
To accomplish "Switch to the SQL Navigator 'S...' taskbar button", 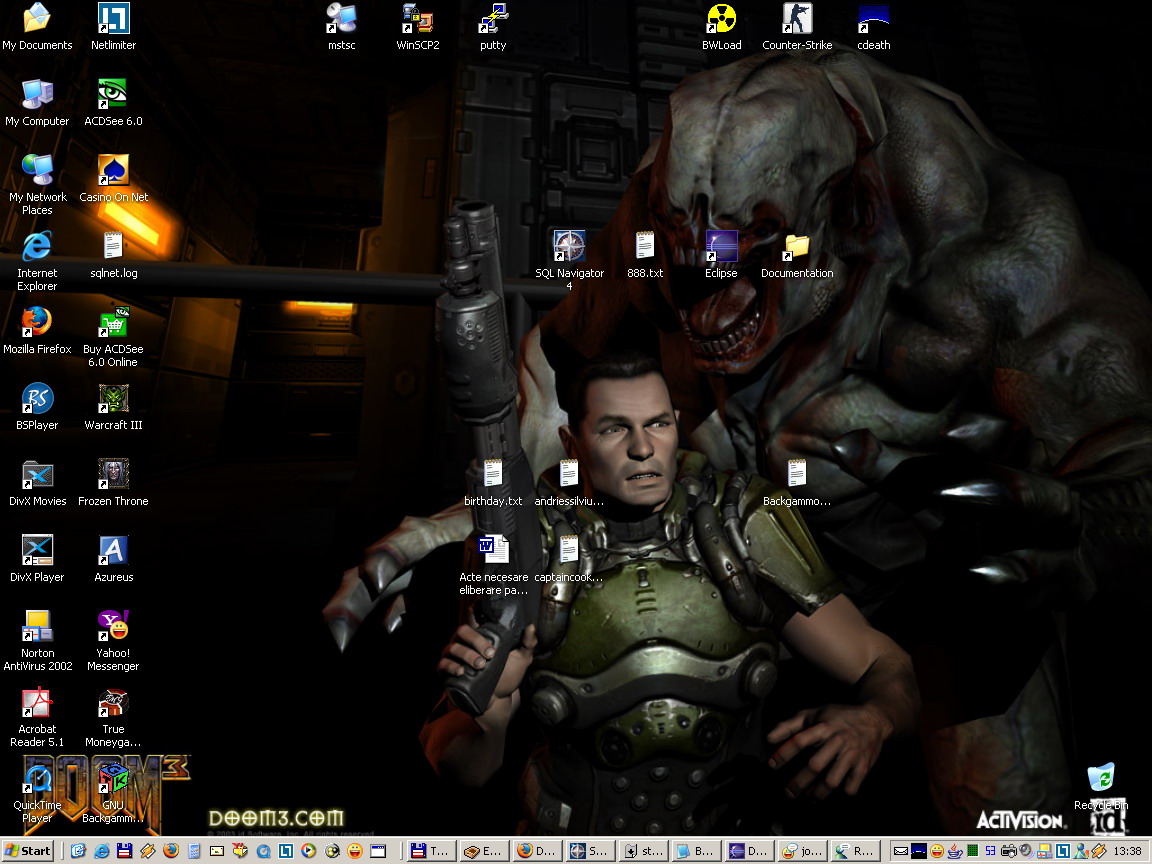I will 590,851.
